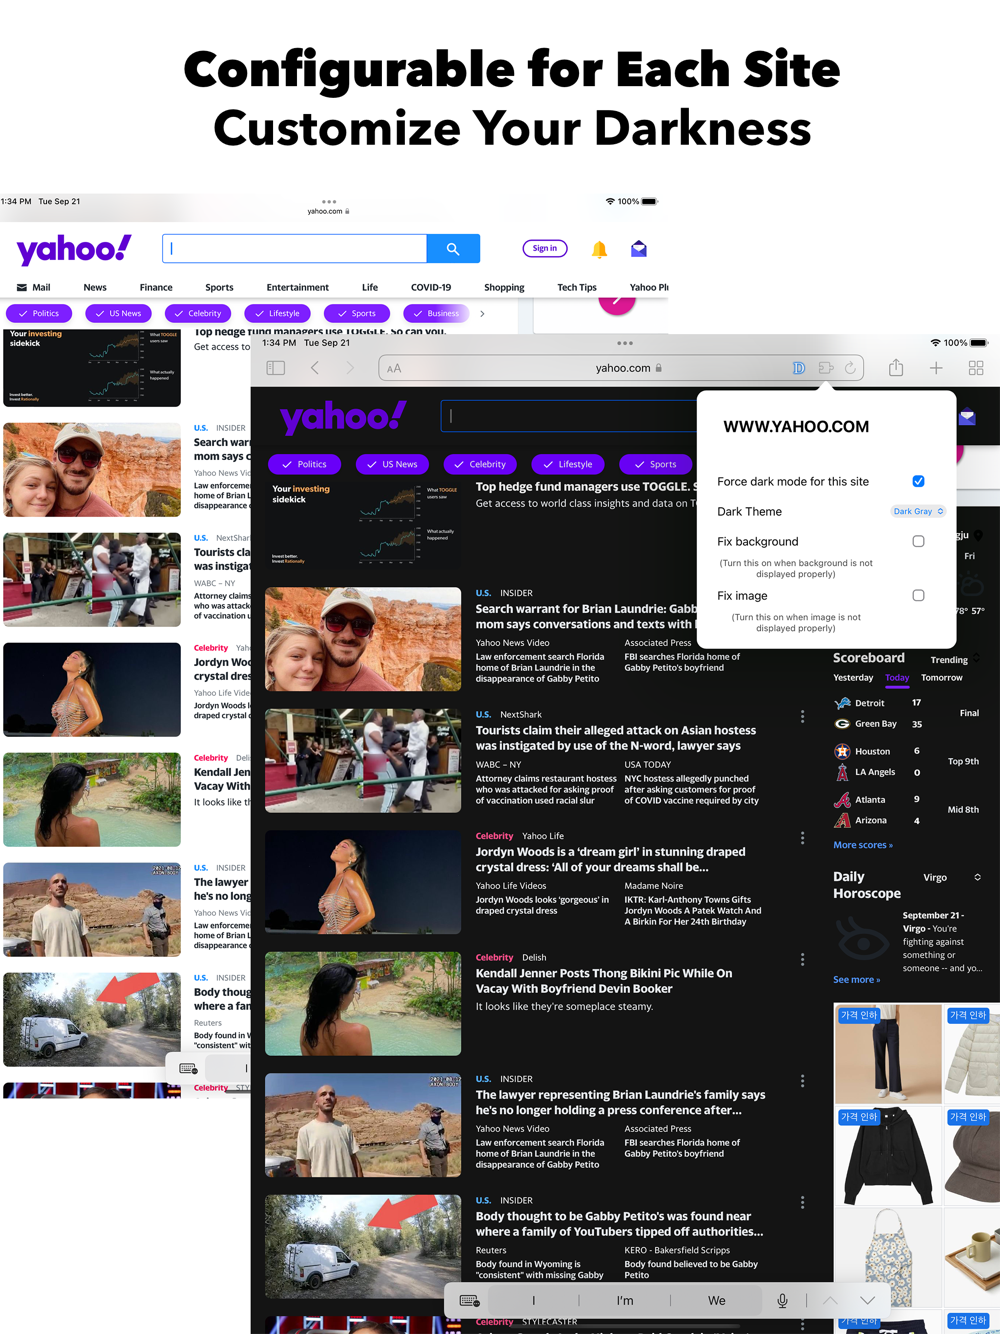The width and height of the screenshot is (1000, 1334).
Task: Click Yahoo logo in the dark window
Action: tap(343, 417)
